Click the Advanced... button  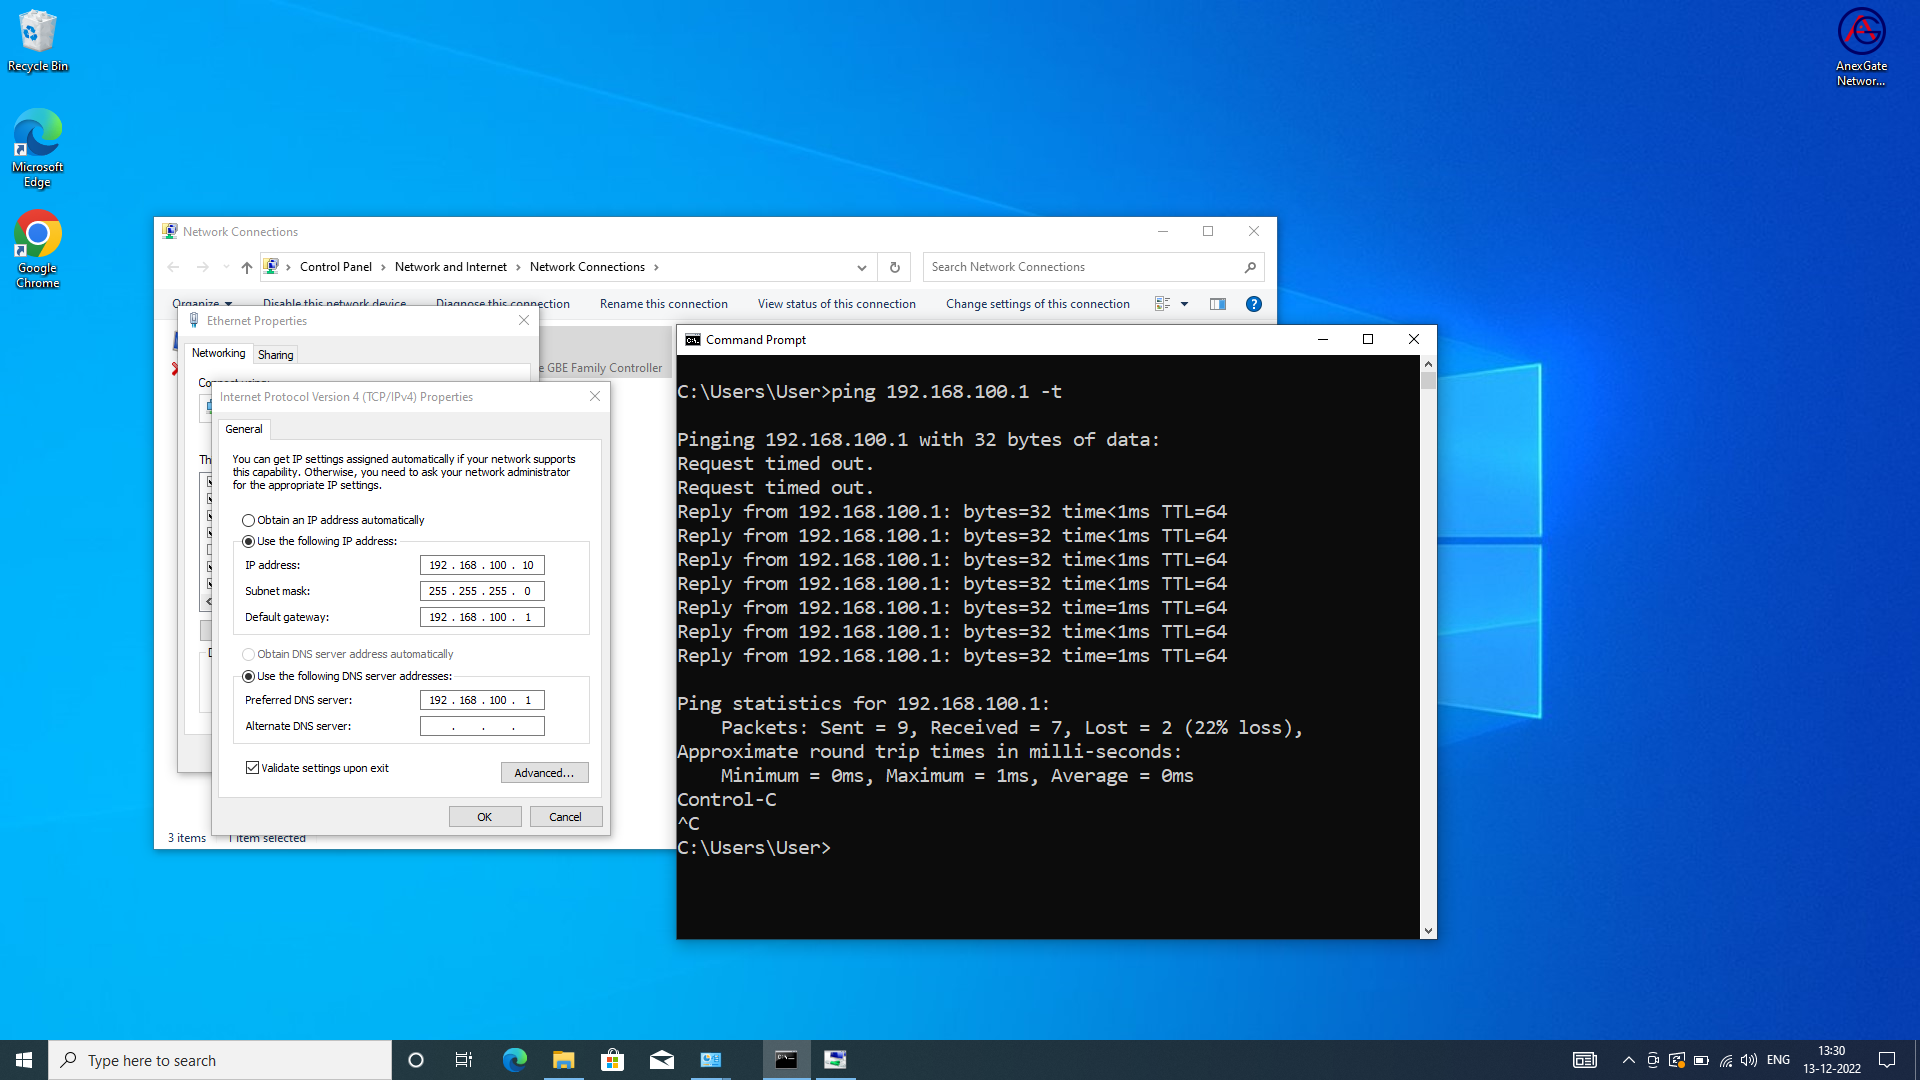[x=544, y=773]
